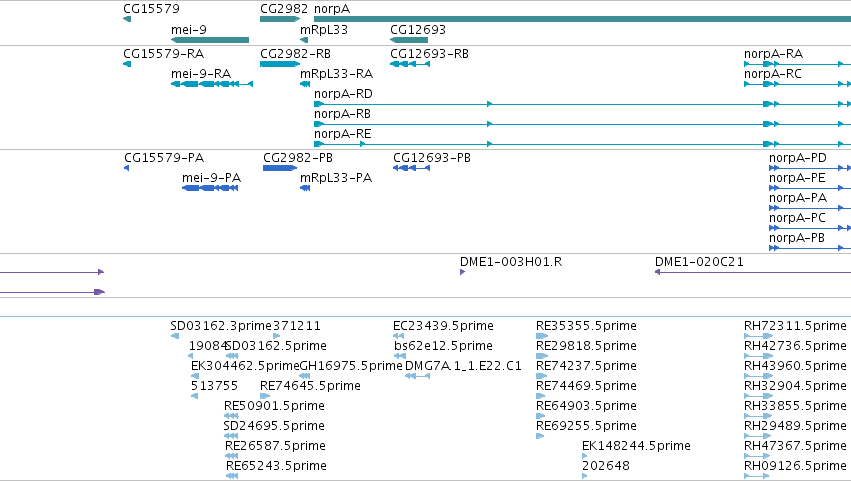Click protein norpA-PD
851x481 pixels.
[798, 158]
